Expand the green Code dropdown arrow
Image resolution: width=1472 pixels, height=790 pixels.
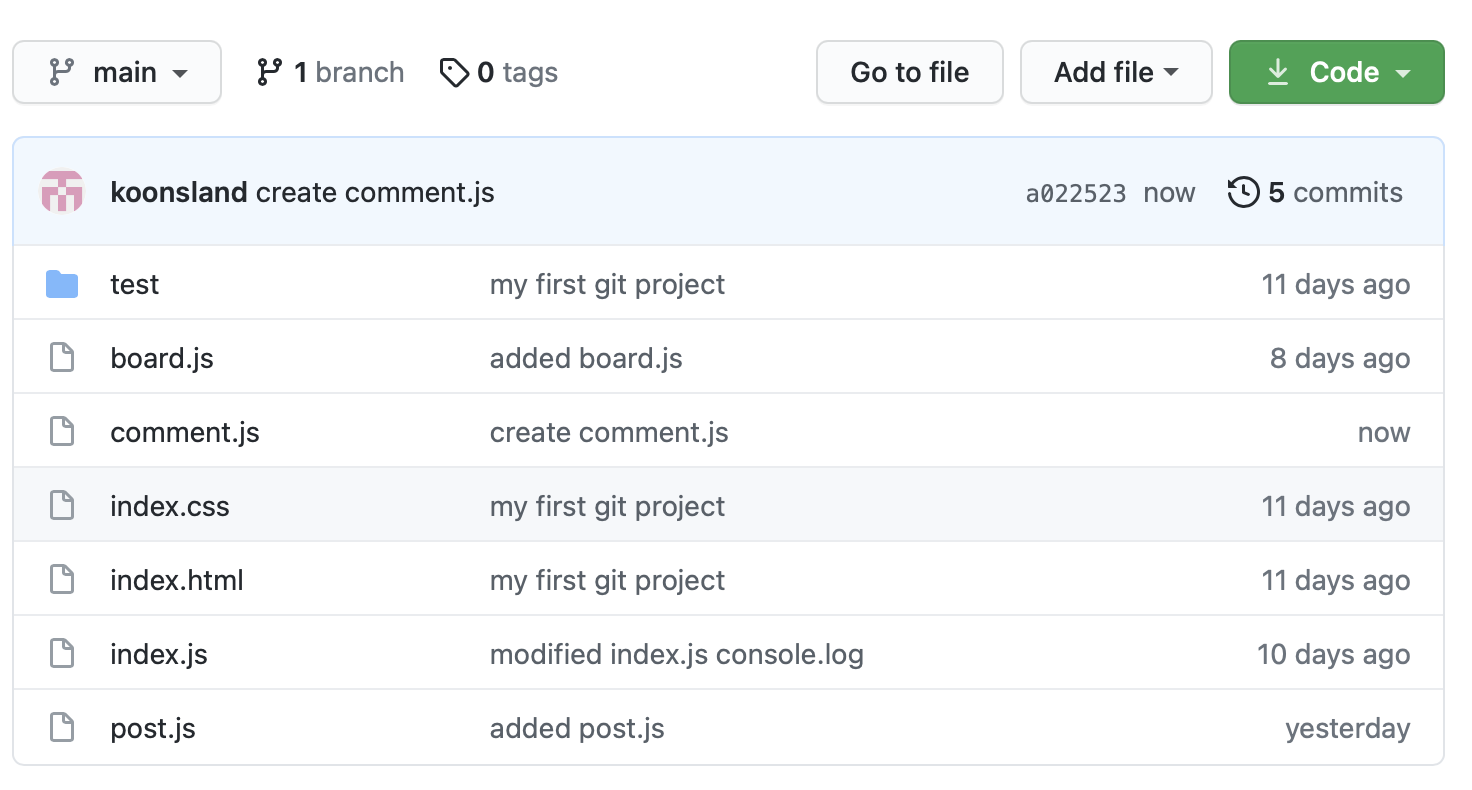point(1403,73)
